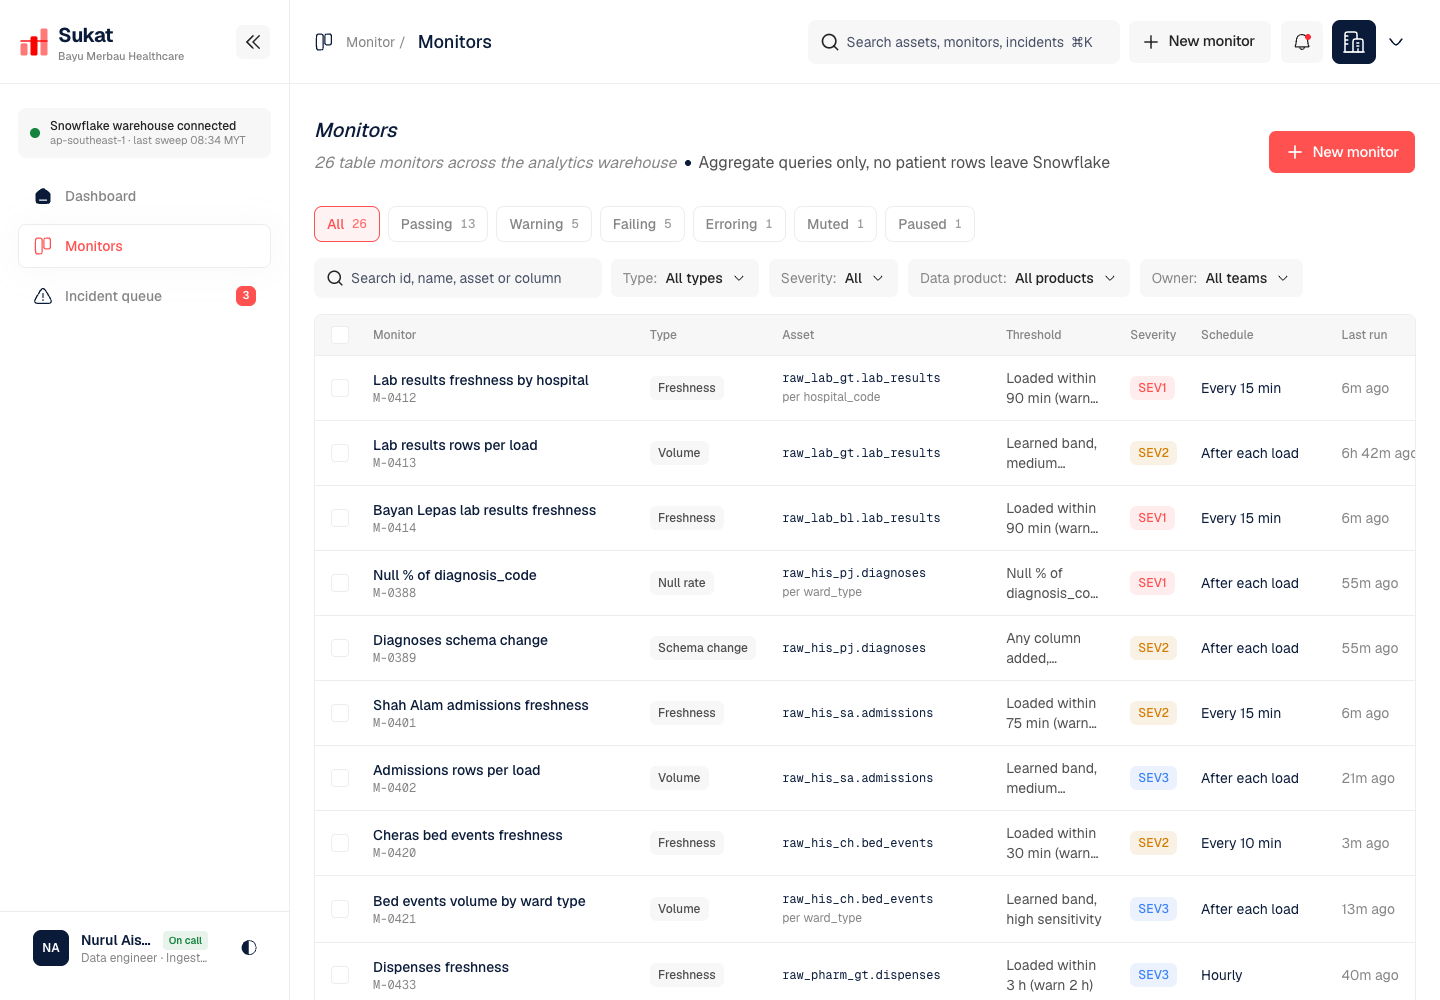Click Schema change type tag
Image resolution: width=1440 pixels, height=1000 pixels.
703,648
